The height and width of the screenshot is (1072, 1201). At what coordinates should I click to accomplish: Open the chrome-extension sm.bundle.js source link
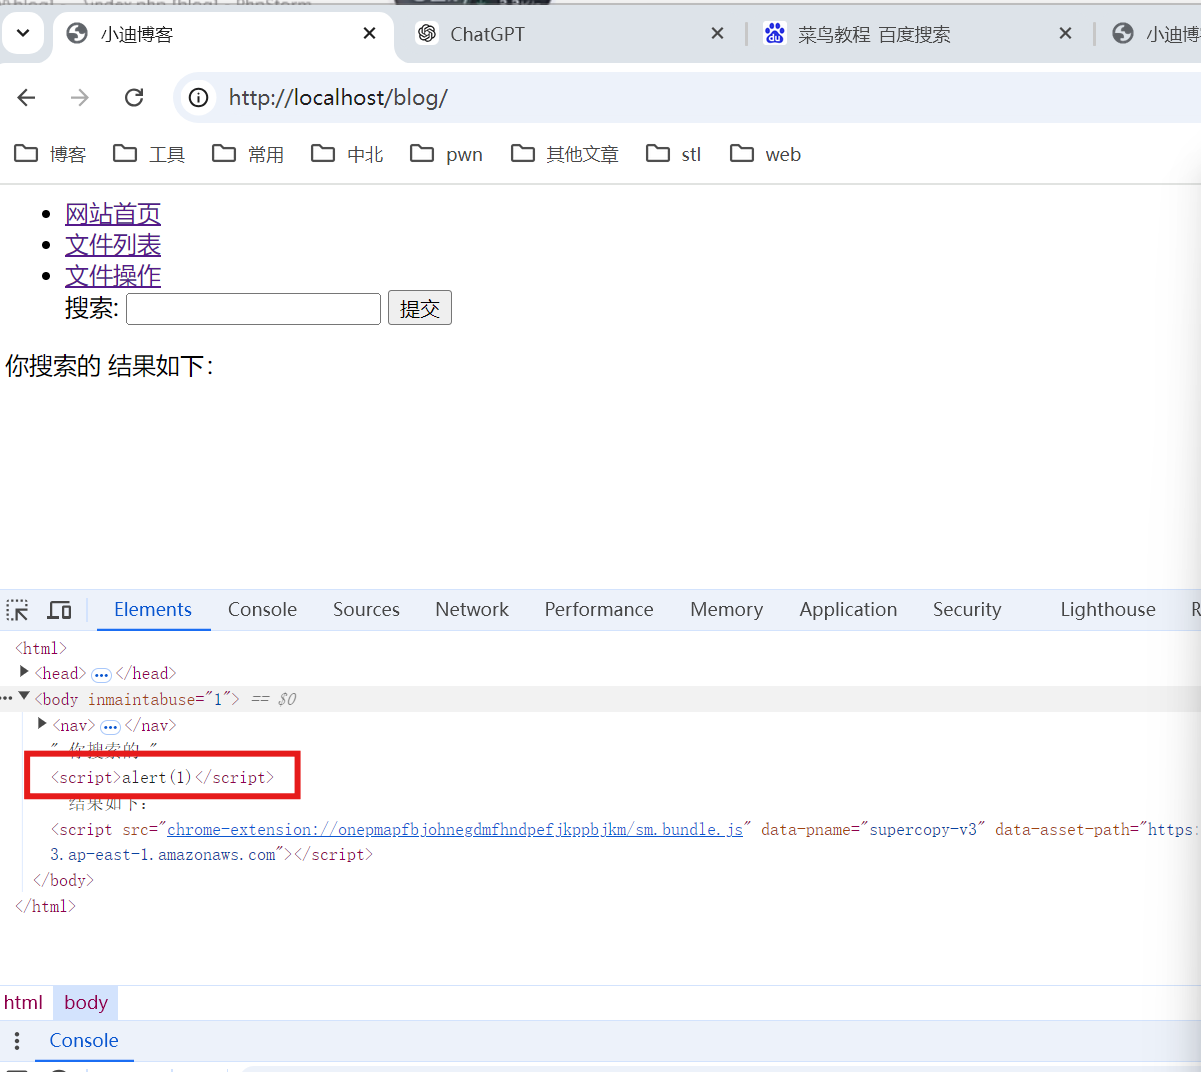click(x=455, y=829)
